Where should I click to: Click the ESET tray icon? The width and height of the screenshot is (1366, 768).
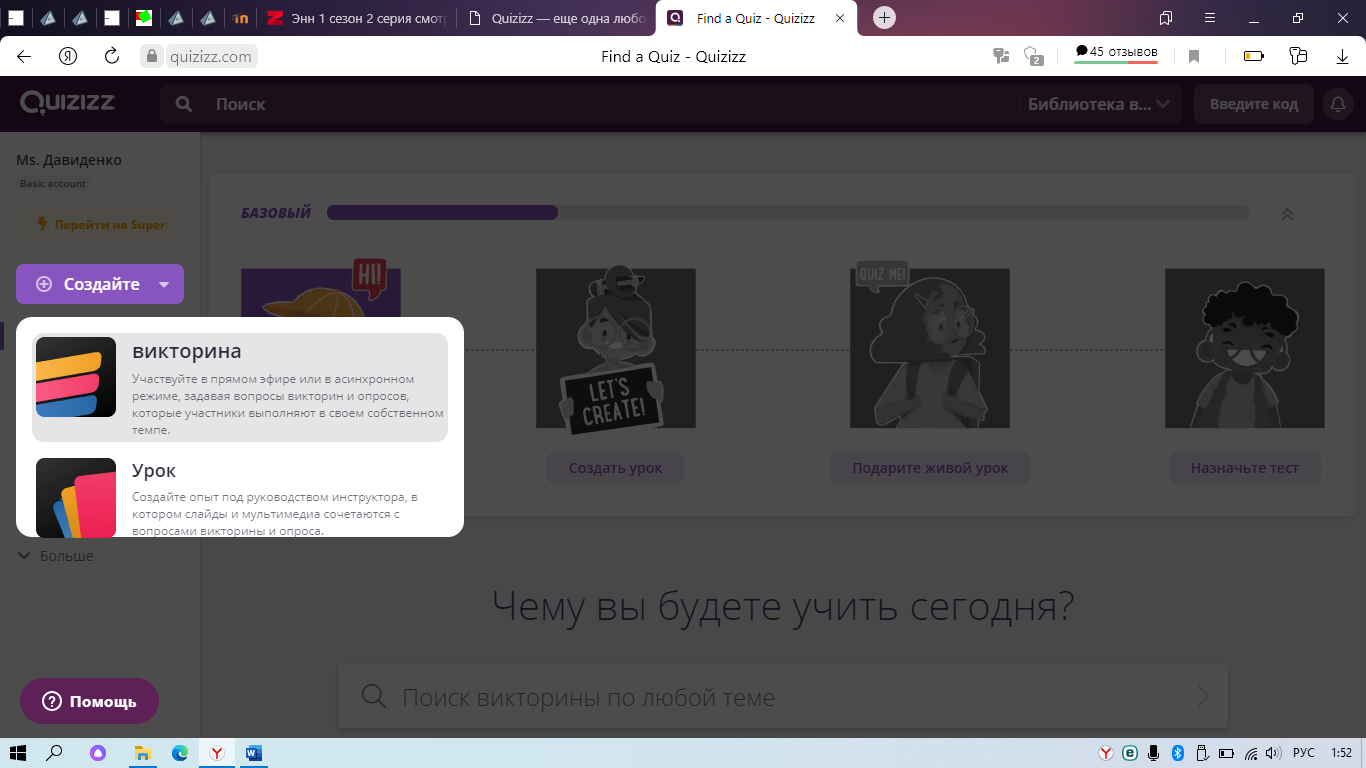tap(1130, 753)
